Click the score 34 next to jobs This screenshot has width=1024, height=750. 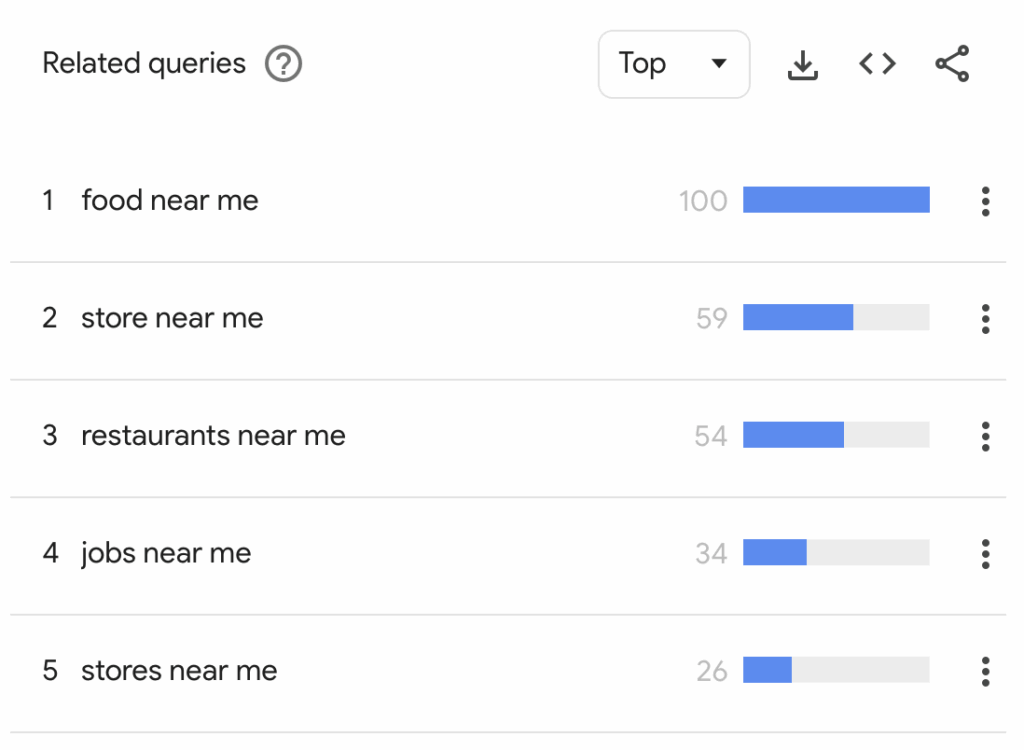(711, 553)
